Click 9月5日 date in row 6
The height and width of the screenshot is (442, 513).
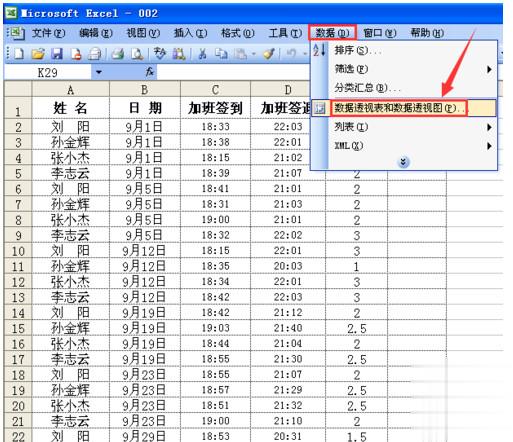click(145, 189)
